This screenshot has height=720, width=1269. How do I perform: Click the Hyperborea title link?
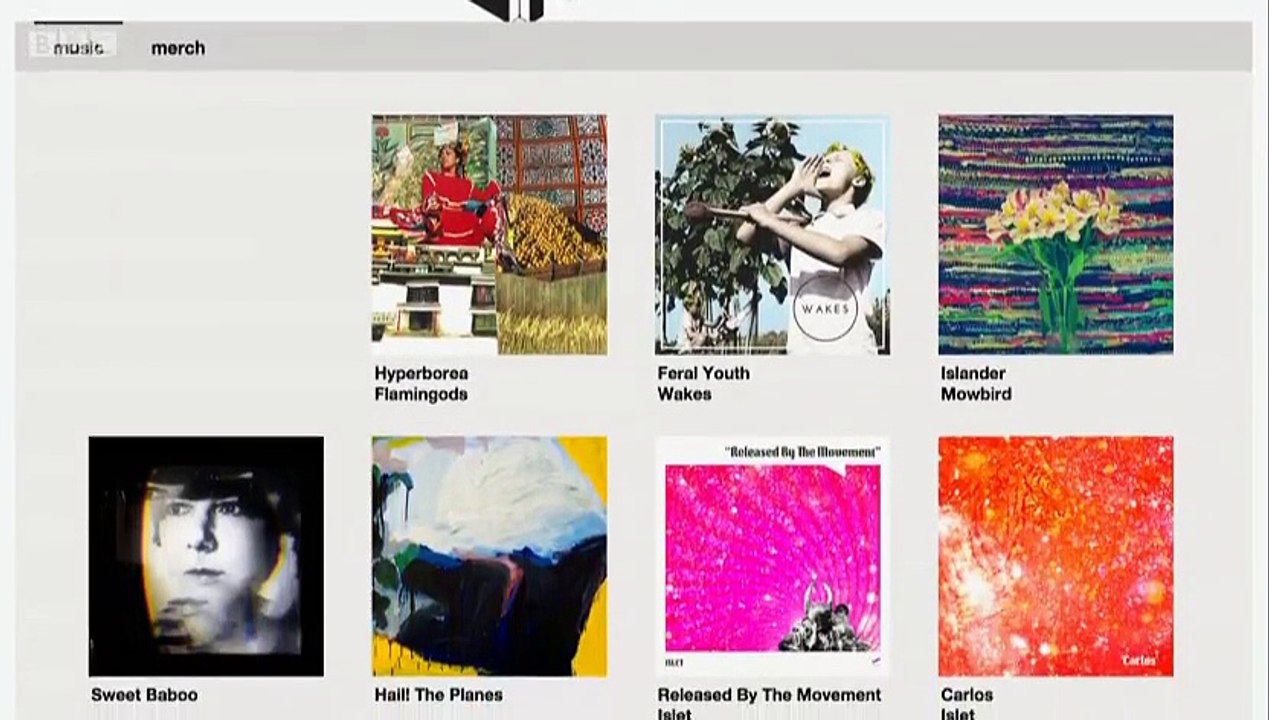point(421,373)
